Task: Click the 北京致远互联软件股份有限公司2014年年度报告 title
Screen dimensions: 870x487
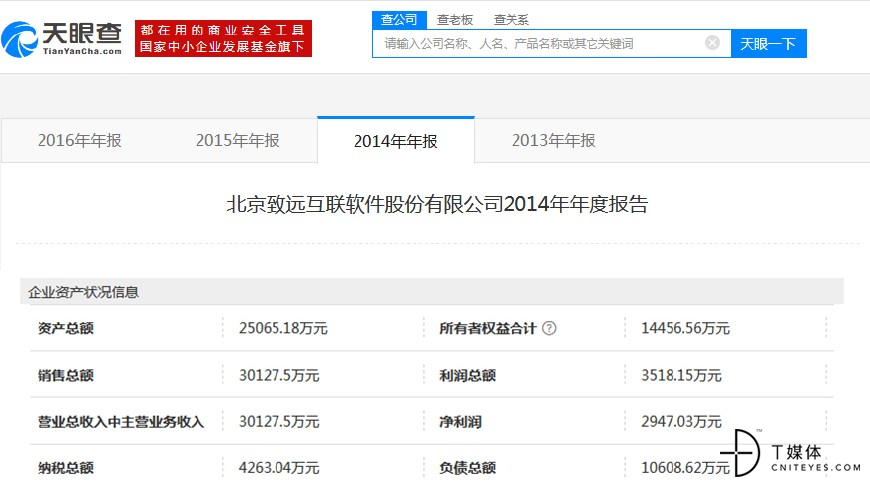Action: [x=437, y=204]
